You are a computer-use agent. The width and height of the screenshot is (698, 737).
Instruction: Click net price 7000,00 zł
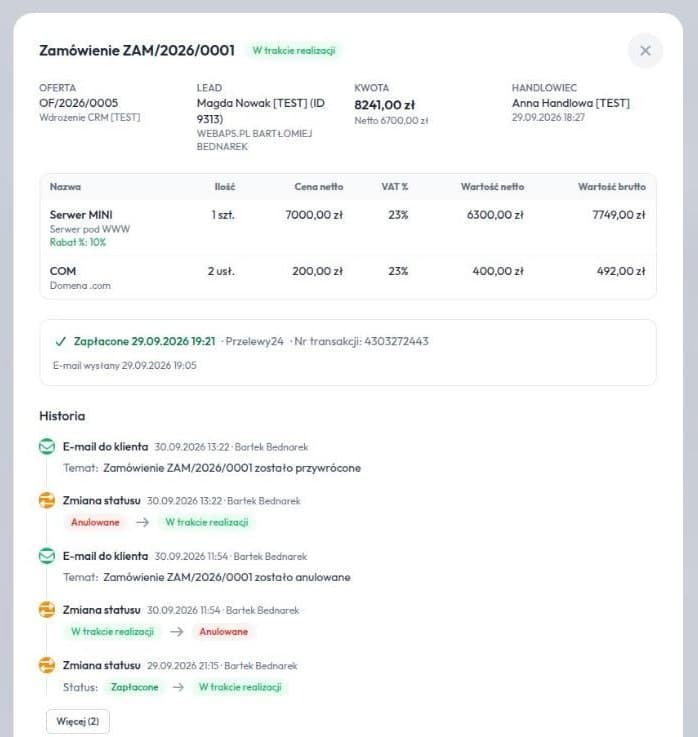(314, 215)
